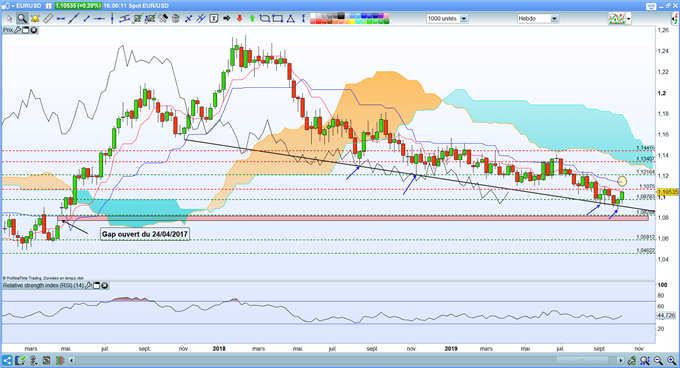
Task: Open the 1000 unités dropdown
Action: 464,19
